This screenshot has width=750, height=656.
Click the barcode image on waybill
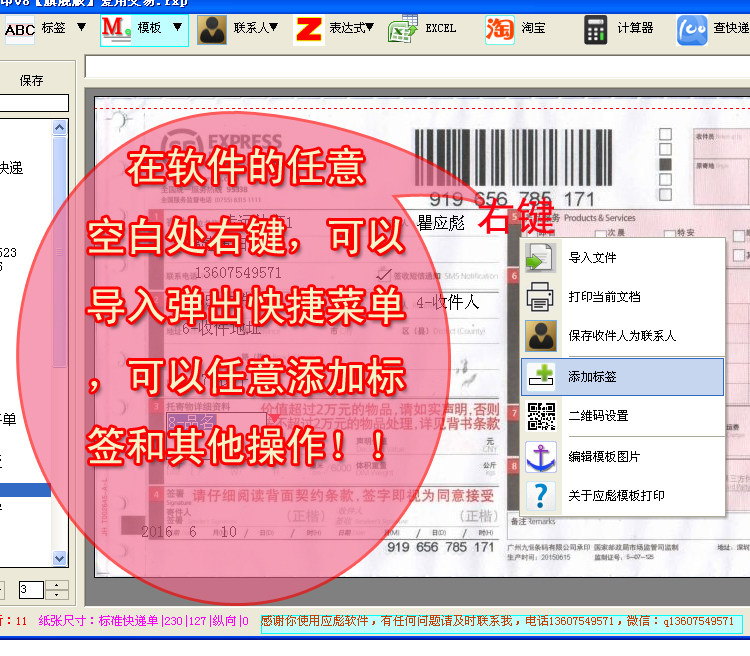pyautogui.click(x=513, y=157)
